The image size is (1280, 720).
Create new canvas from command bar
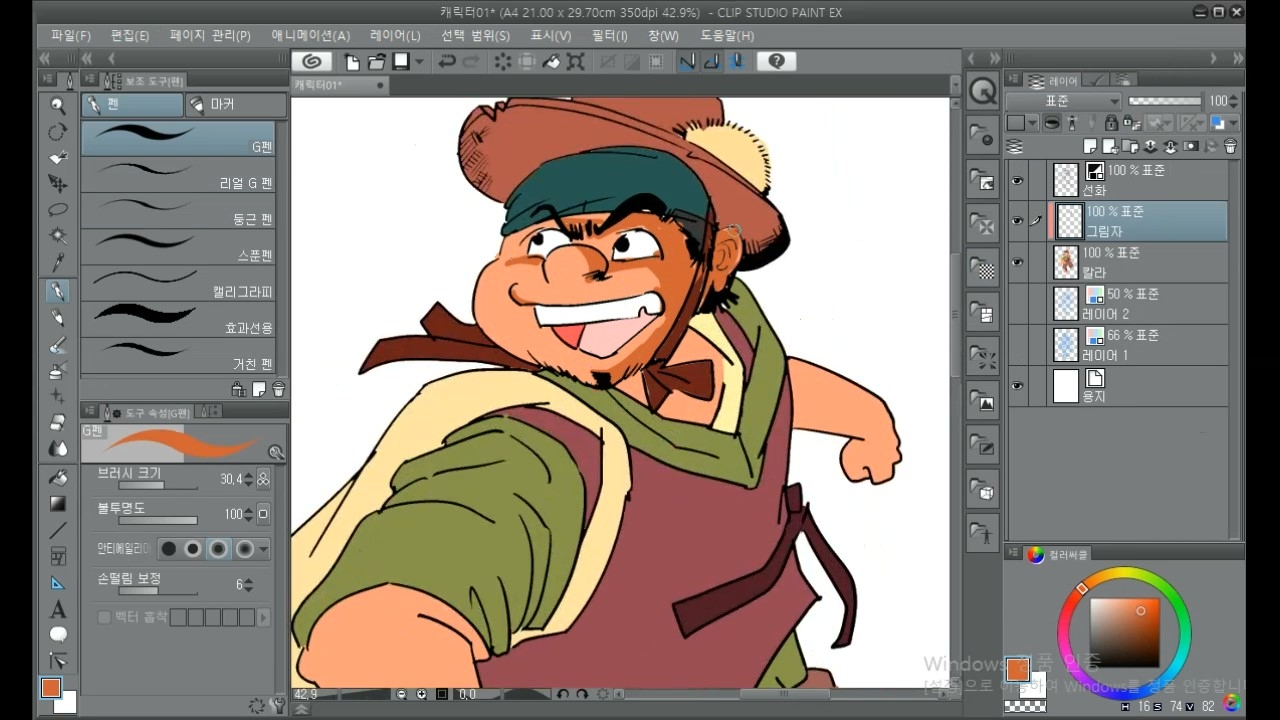pos(352,62)
